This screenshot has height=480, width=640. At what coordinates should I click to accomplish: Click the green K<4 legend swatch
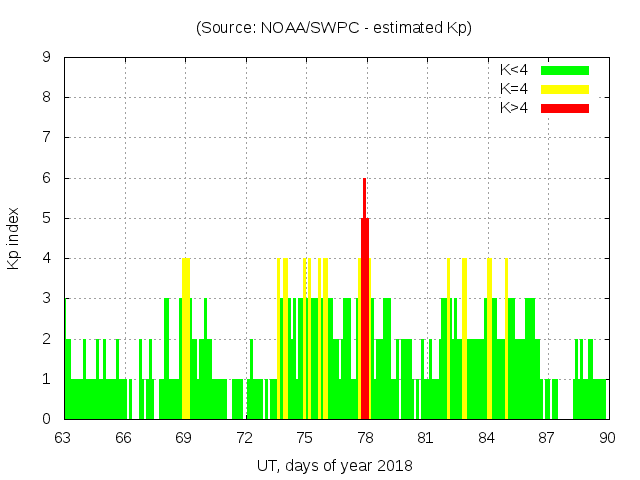pos(565,70)
